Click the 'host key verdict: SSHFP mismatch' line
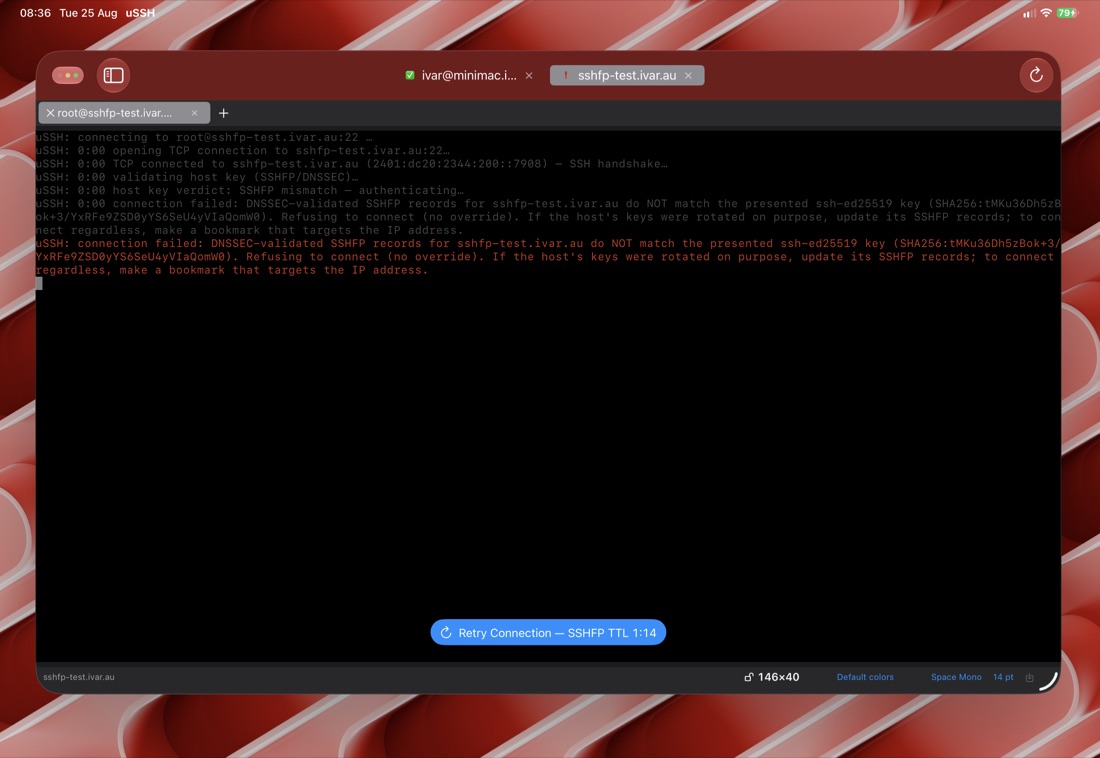This screenshot has width=1100, height=758. click(250, 190)
